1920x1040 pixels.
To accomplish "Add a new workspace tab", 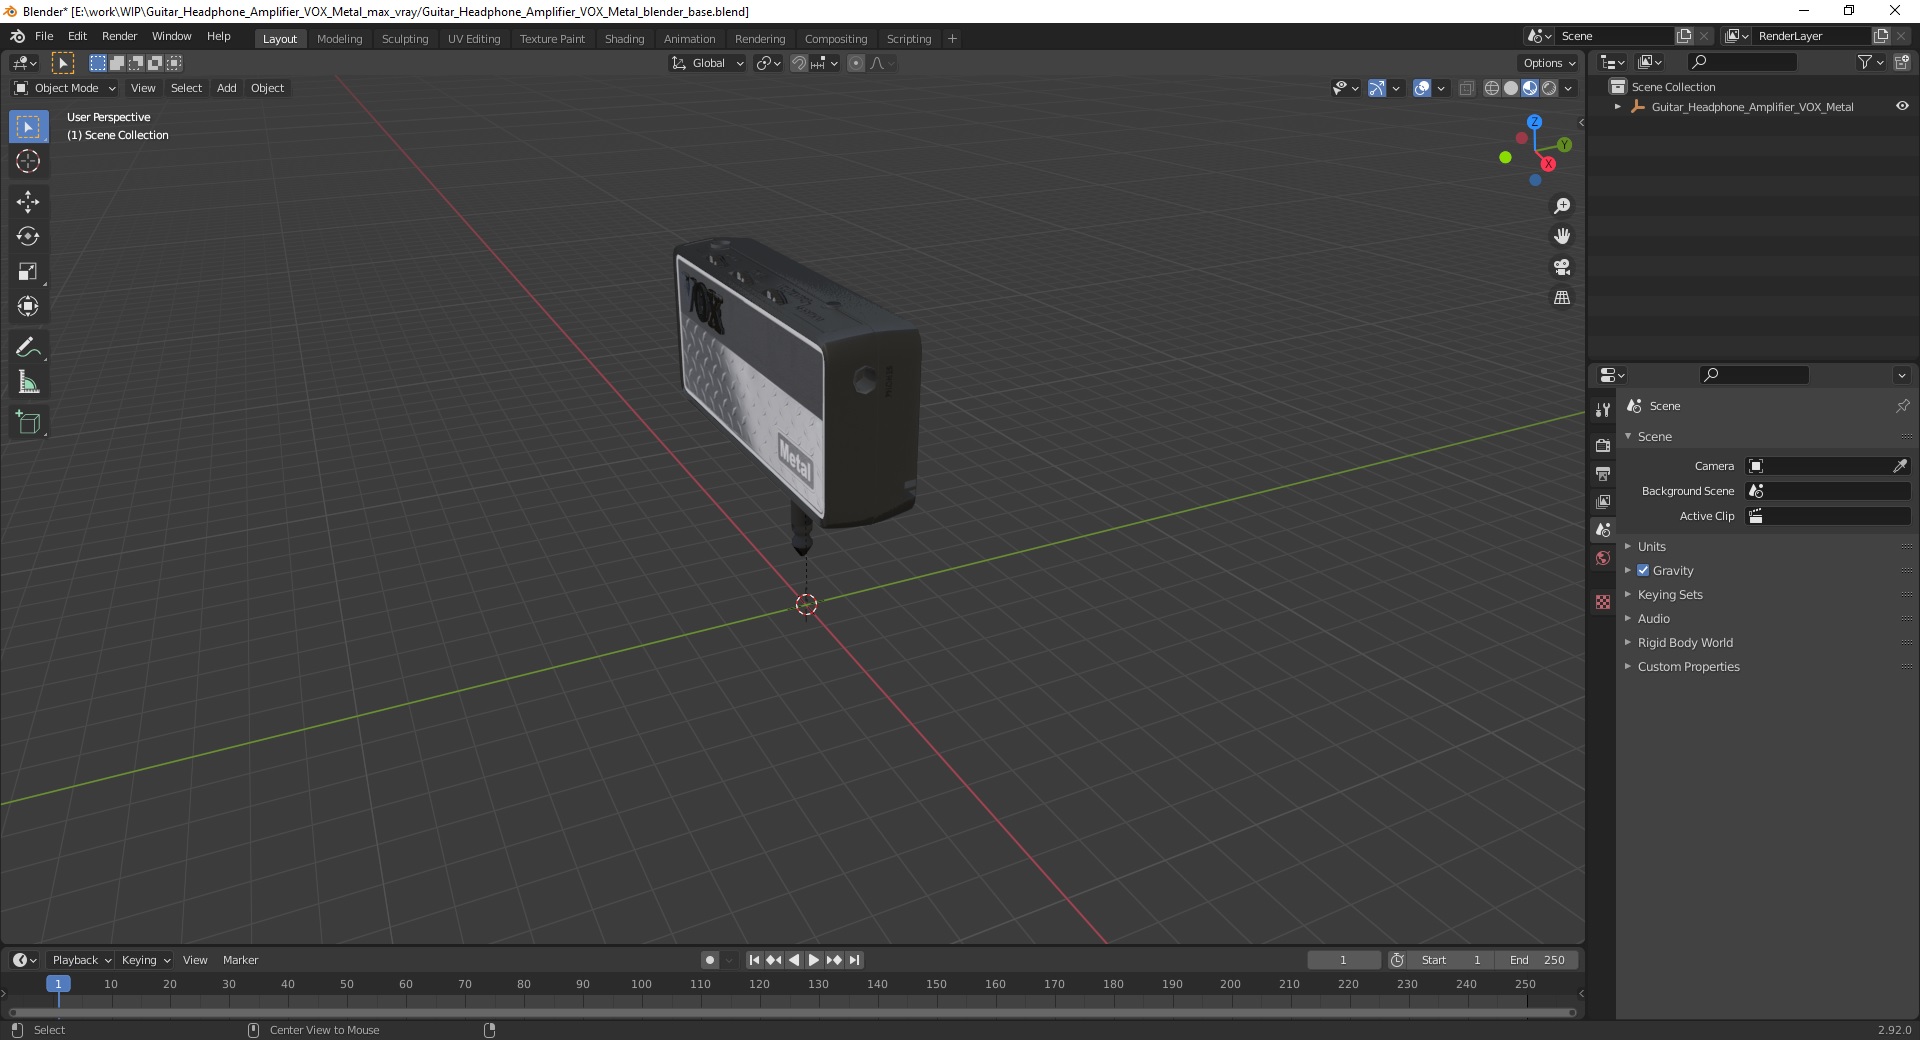I will [x=952, y=39].
